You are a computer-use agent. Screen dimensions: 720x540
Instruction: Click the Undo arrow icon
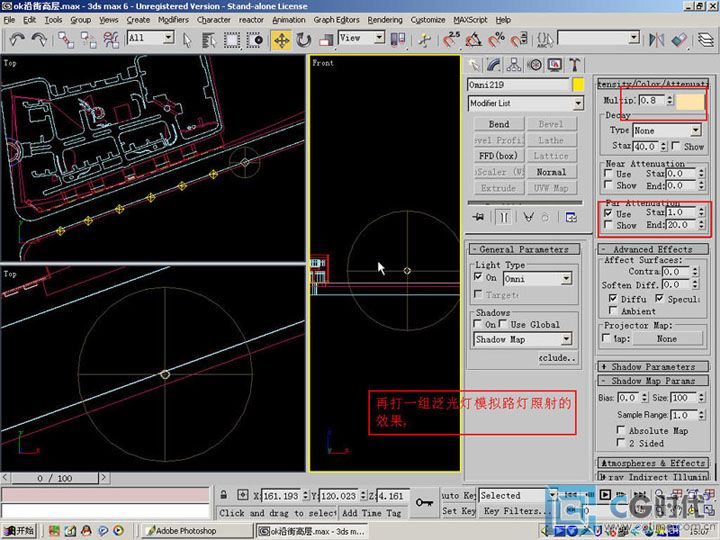tap(17, 39)
